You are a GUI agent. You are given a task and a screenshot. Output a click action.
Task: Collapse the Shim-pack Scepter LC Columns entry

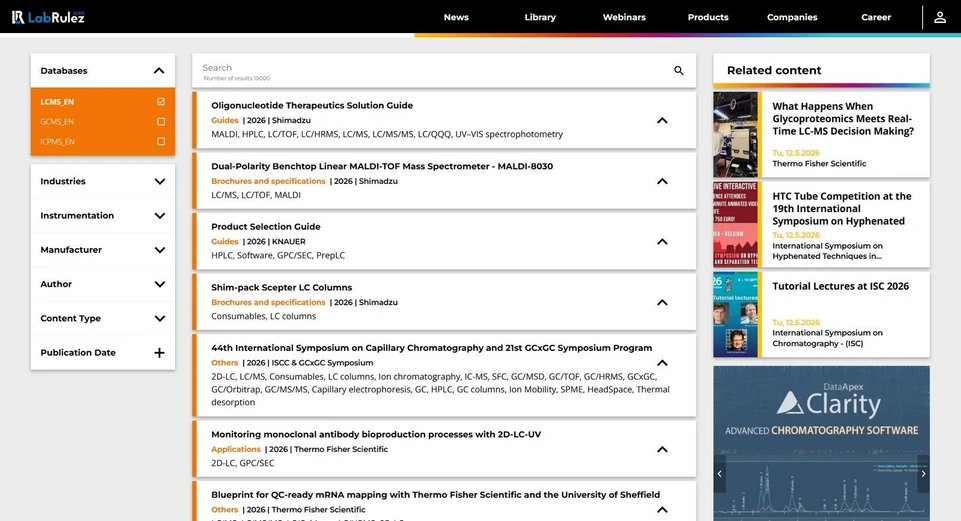662,303
